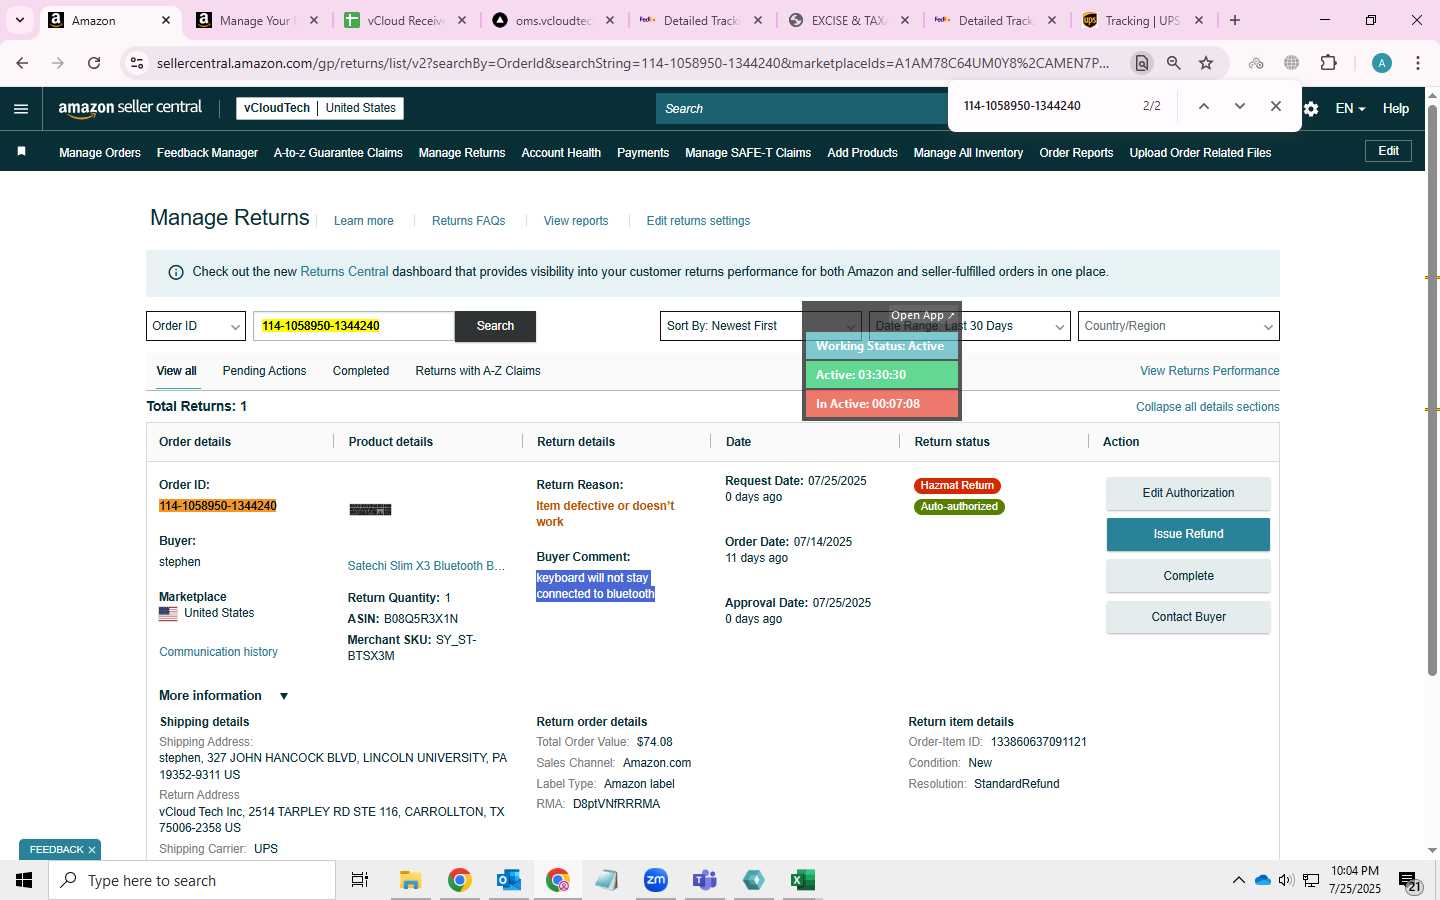Open the Seller Central hamburger menu
The image size is (1440, 900).
pyautogui.click(x=21, y=109)
